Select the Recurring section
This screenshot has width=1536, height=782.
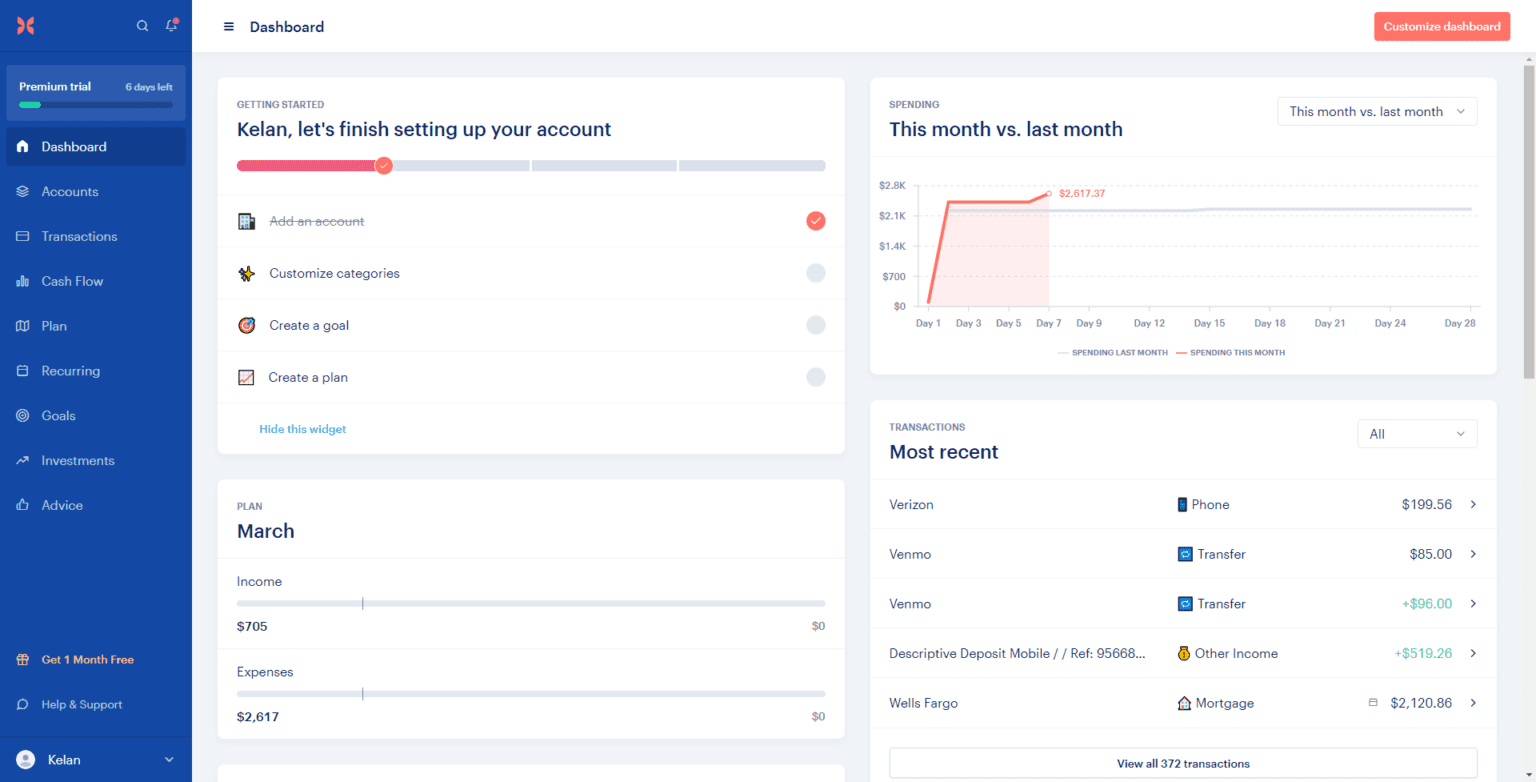pyautogui.click(x=70, y=370)
